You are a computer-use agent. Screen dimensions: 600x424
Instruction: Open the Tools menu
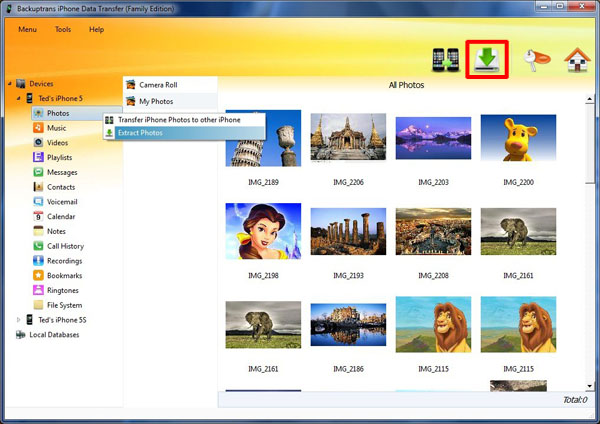click(x=63, y=29)
